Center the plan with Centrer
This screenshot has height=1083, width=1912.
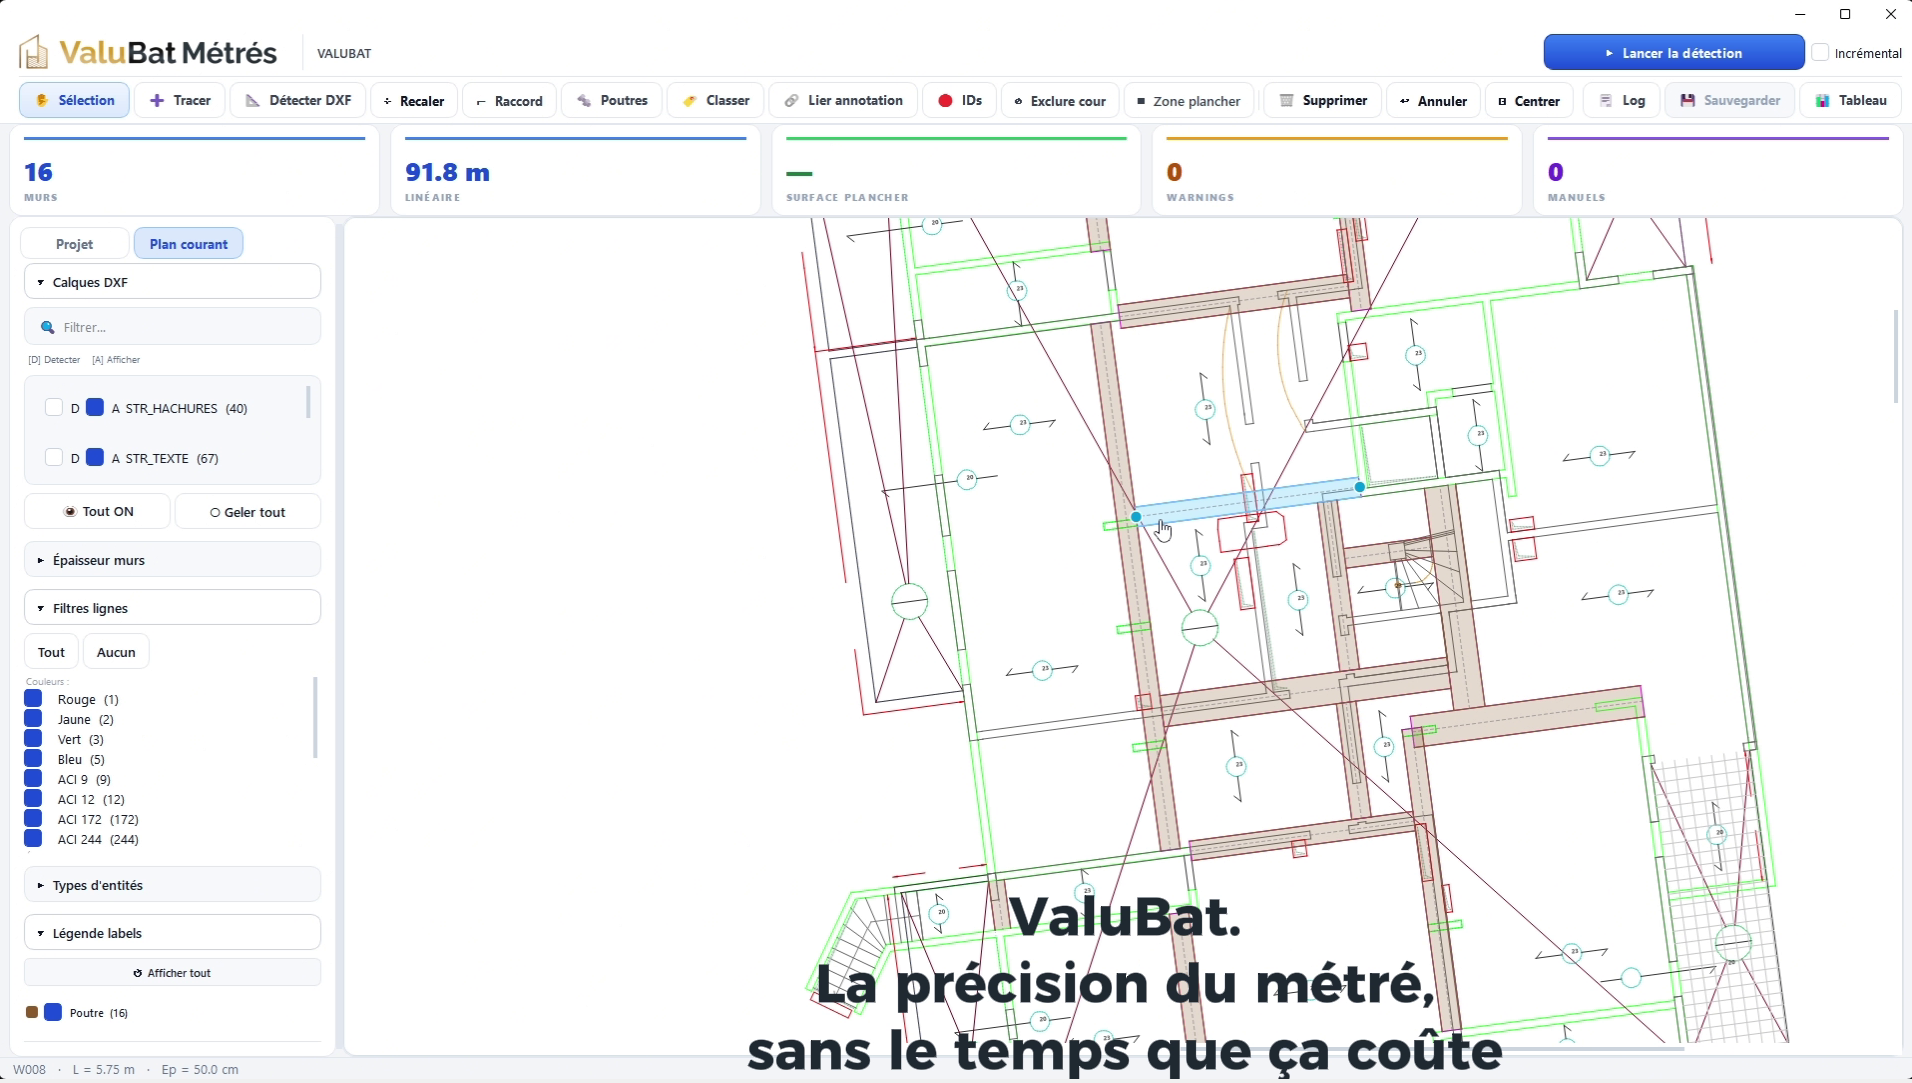pyautogui.click(x=1529, y=101)
